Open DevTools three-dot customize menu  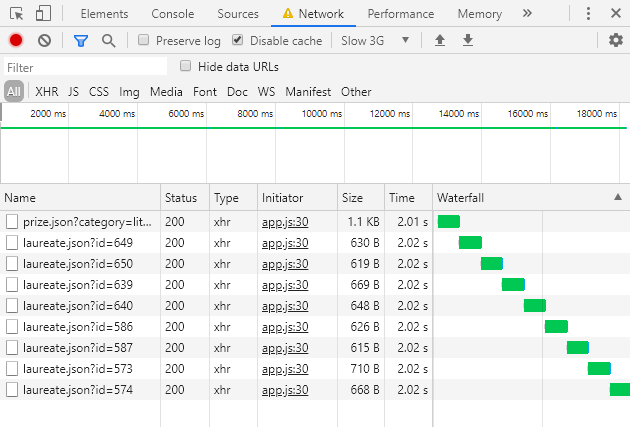(x=587, y=14)
